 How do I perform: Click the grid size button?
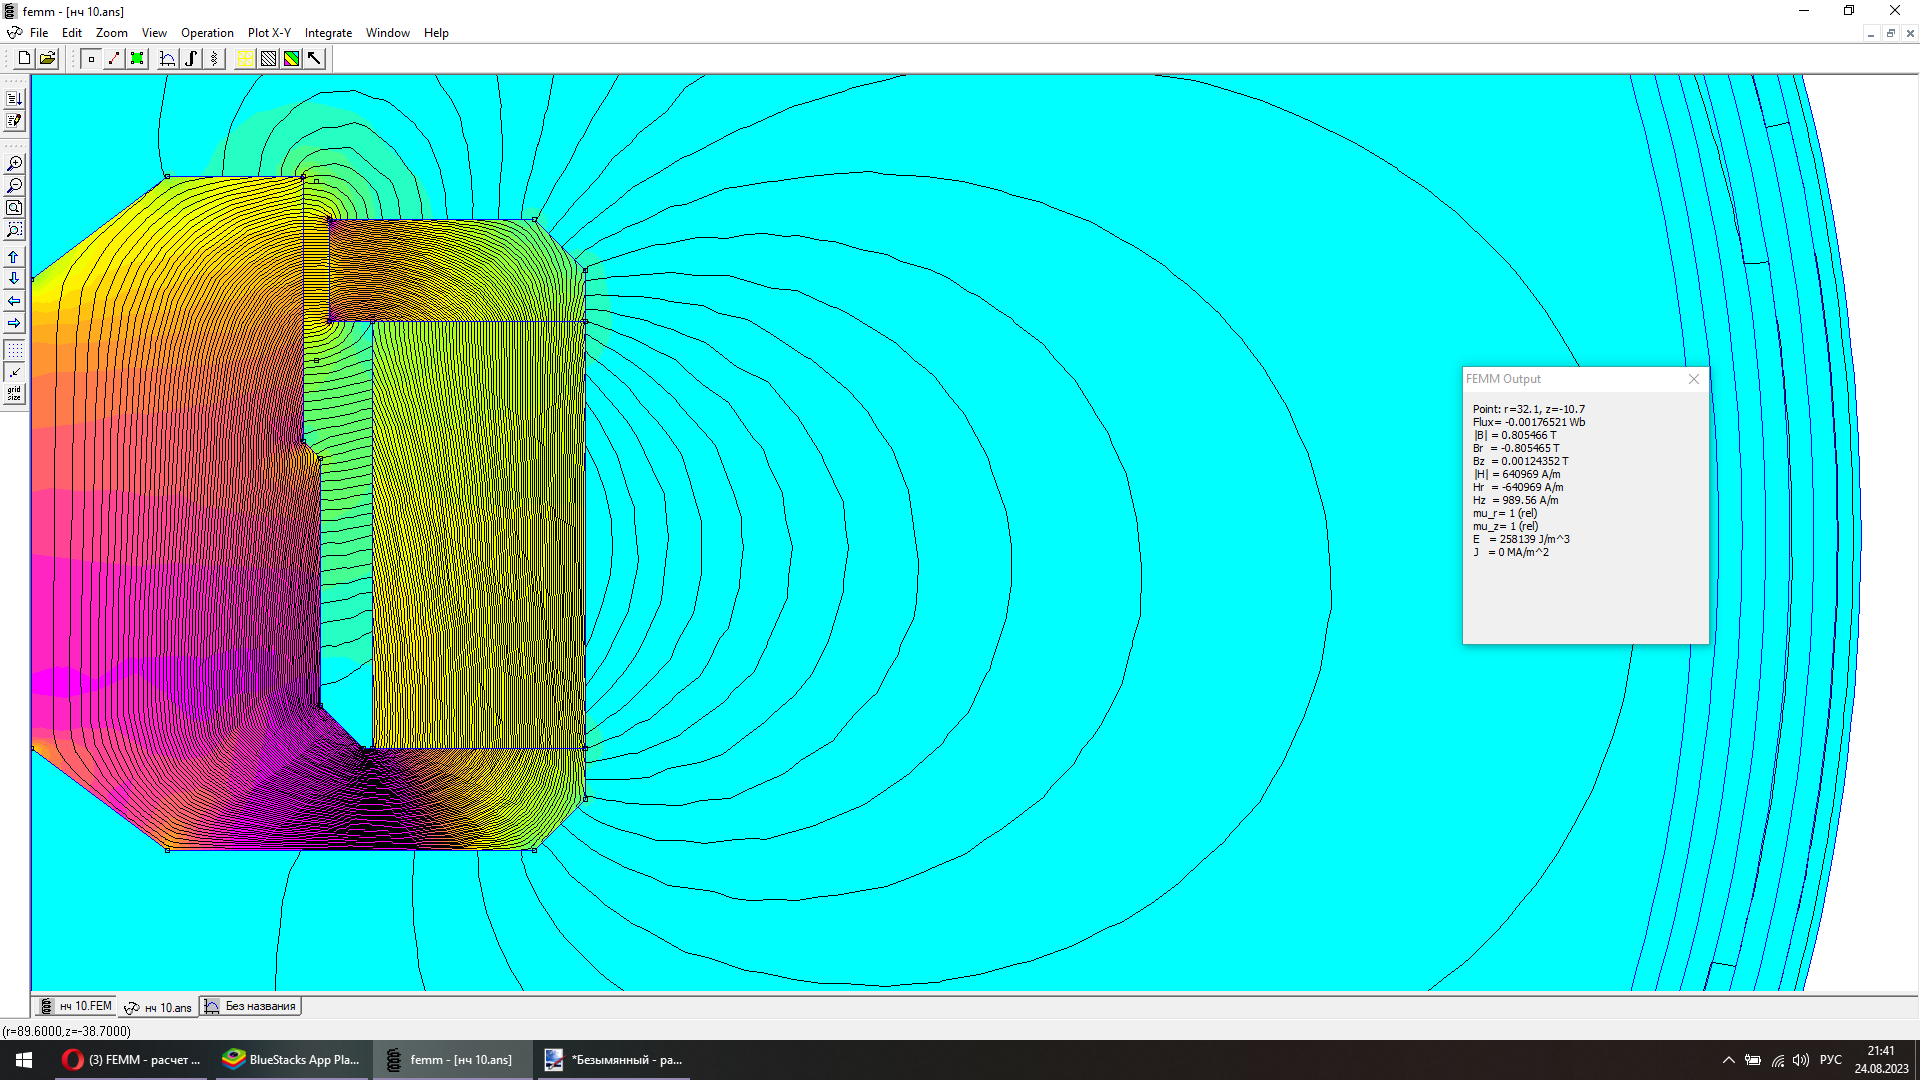click(14, 394)
